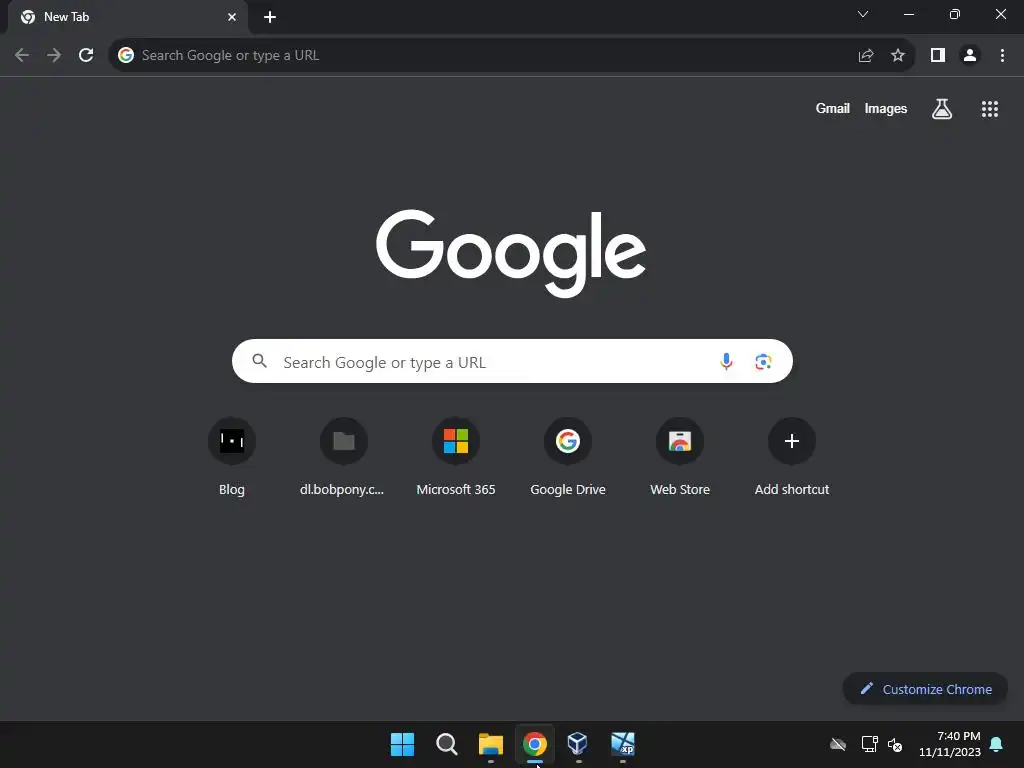Open Windows taskbar search

(447, 744)
